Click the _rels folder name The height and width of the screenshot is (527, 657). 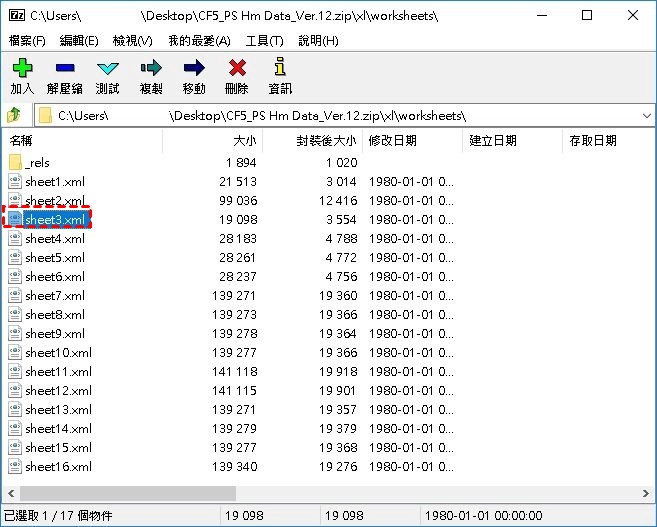coord(37,163)
